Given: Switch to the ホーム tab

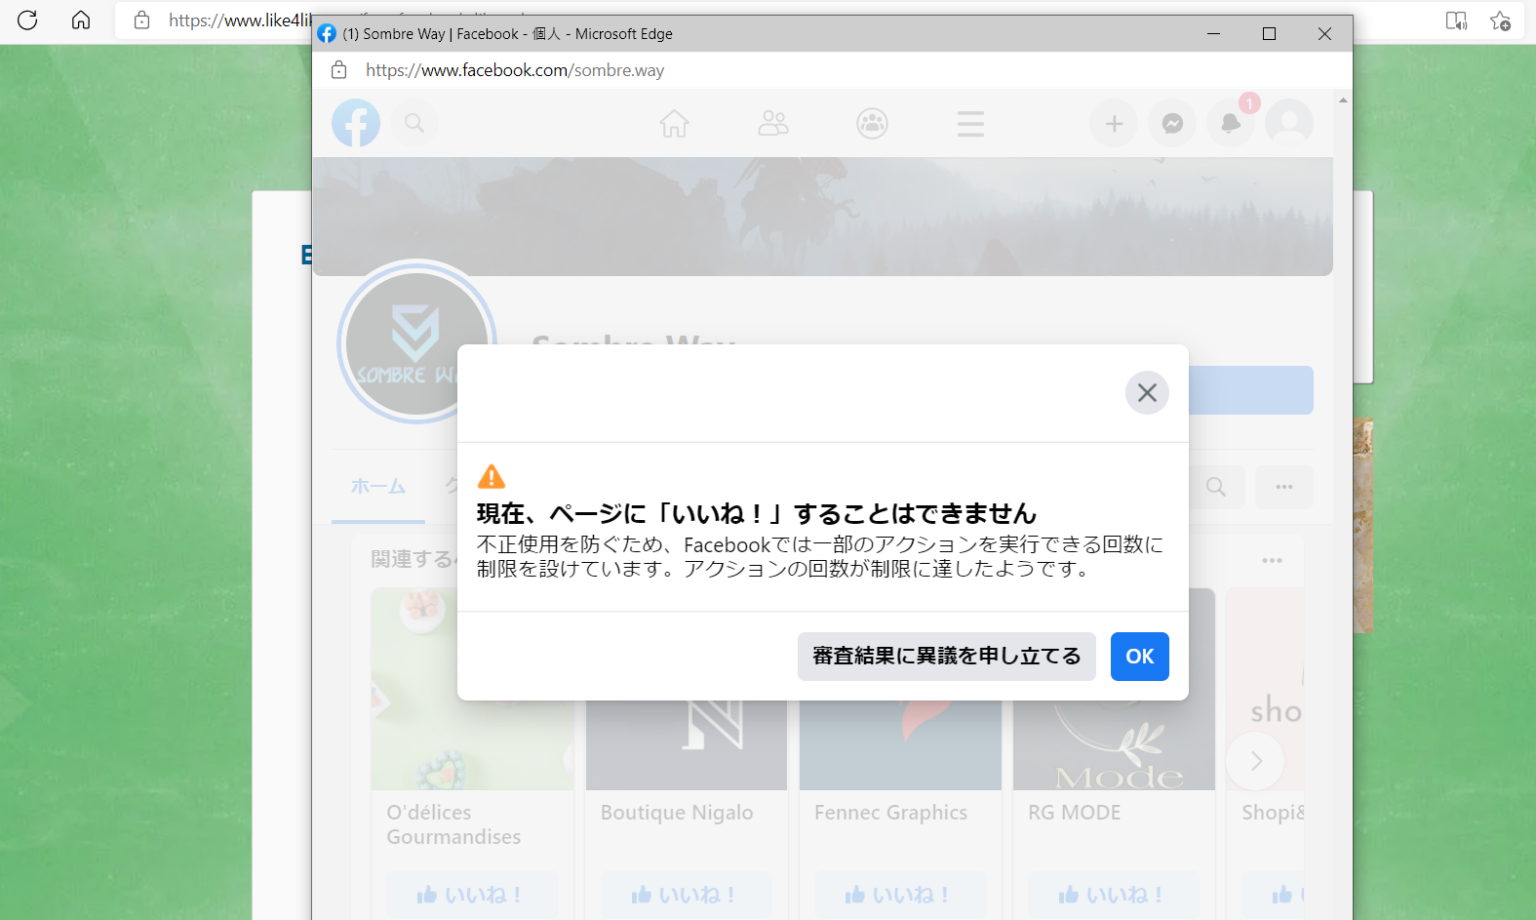Looking at the screenshot, I should click(x=378, y=487).
